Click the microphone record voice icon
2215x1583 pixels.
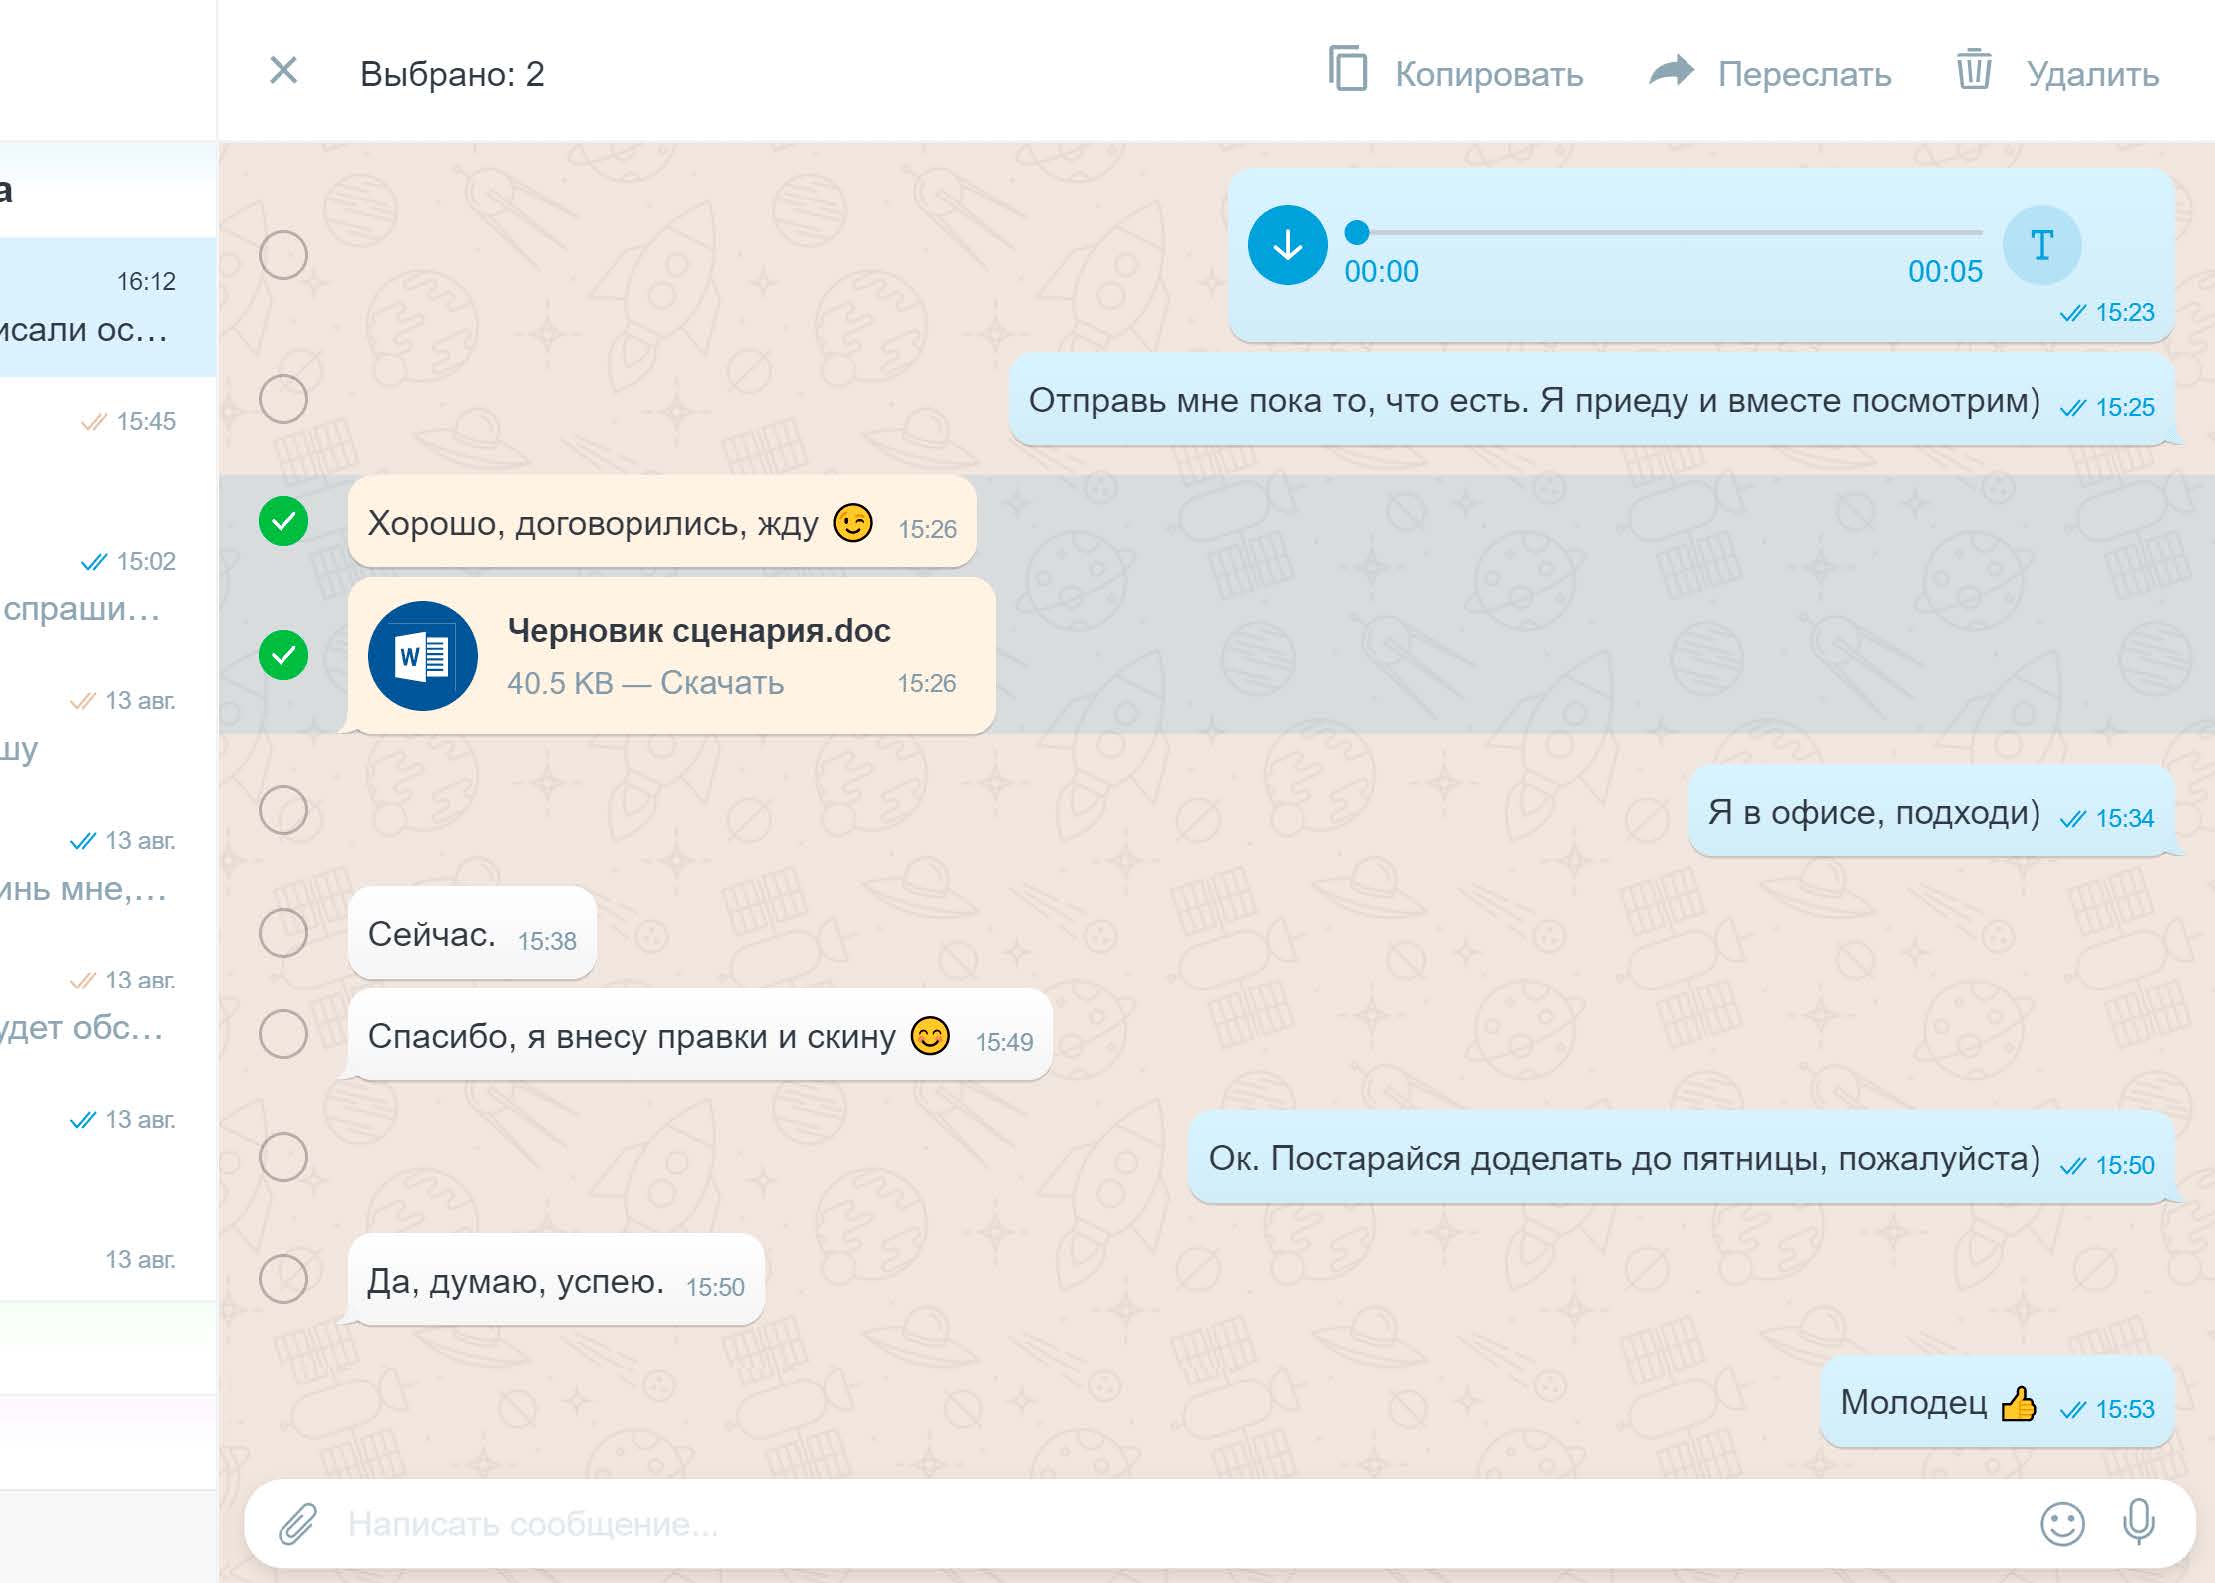point(2139,1522)
